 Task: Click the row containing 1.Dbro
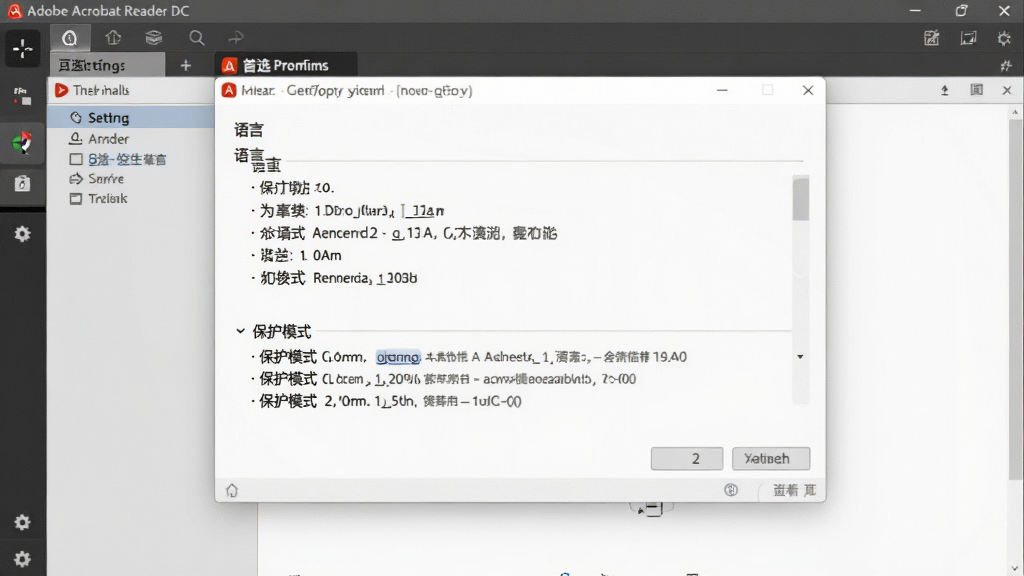[x=348, y=211]
